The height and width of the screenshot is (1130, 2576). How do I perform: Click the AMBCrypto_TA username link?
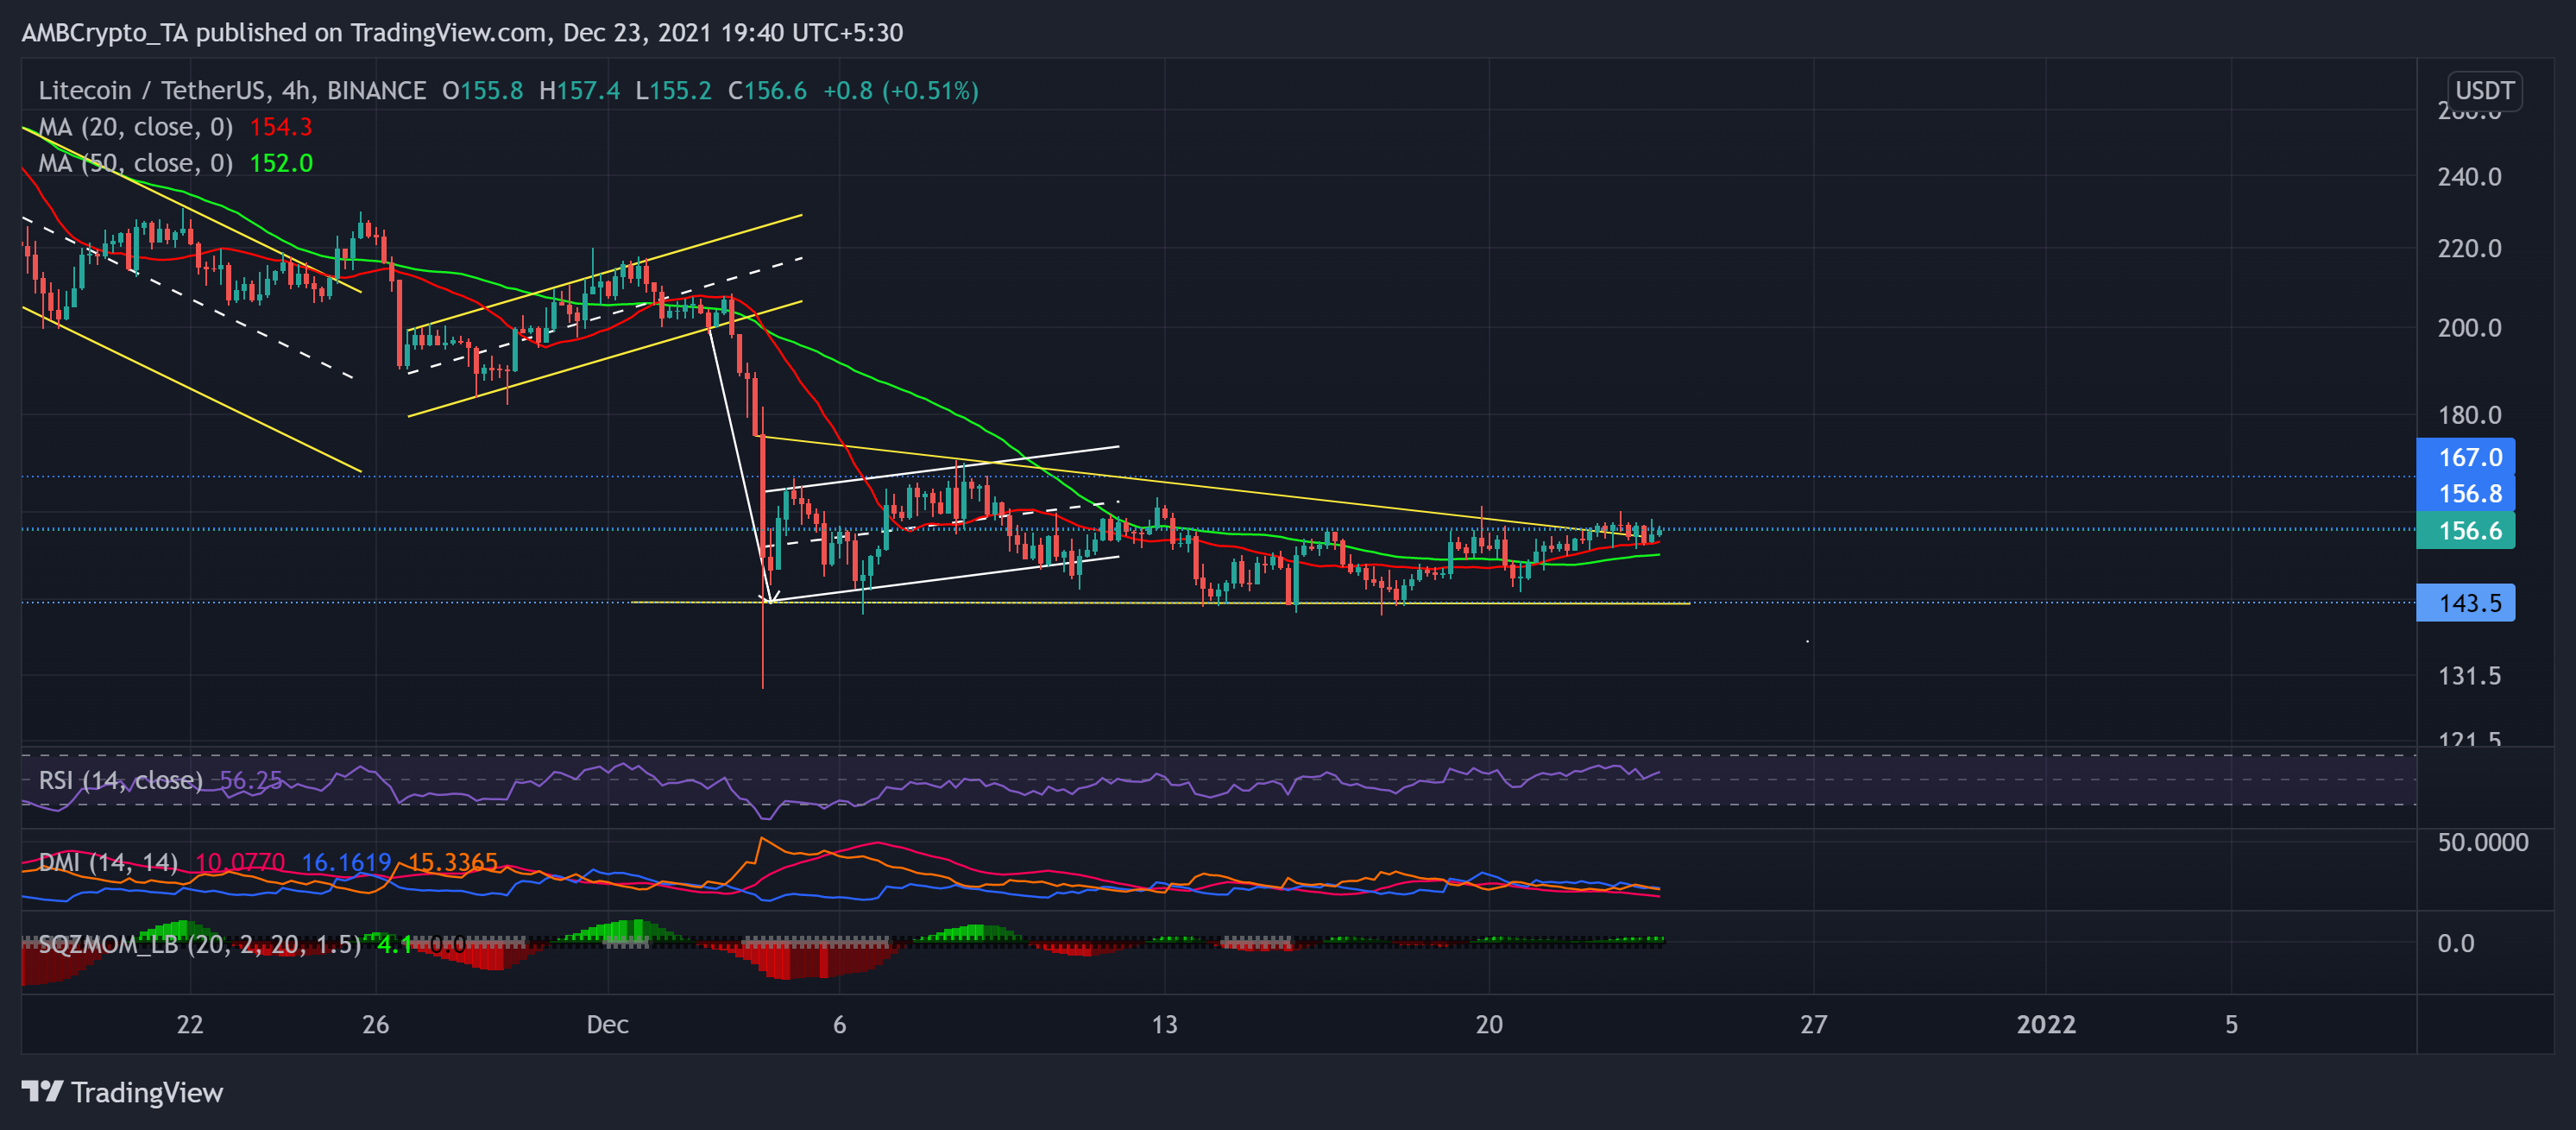pos(106,32)
